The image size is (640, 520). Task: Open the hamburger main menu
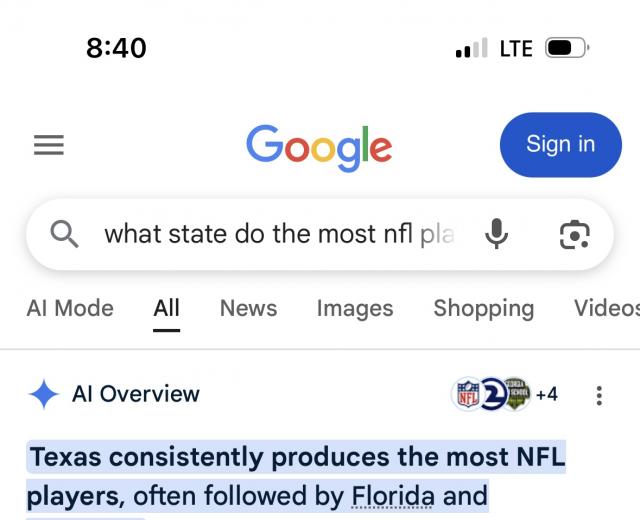pyautogui.click(x=49, y=145)
